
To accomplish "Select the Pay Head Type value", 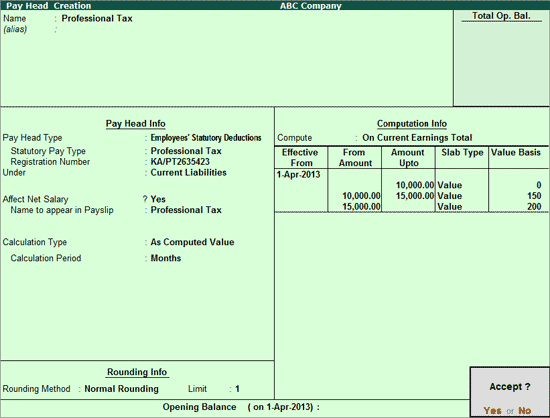I will click(x=206, y=138).
